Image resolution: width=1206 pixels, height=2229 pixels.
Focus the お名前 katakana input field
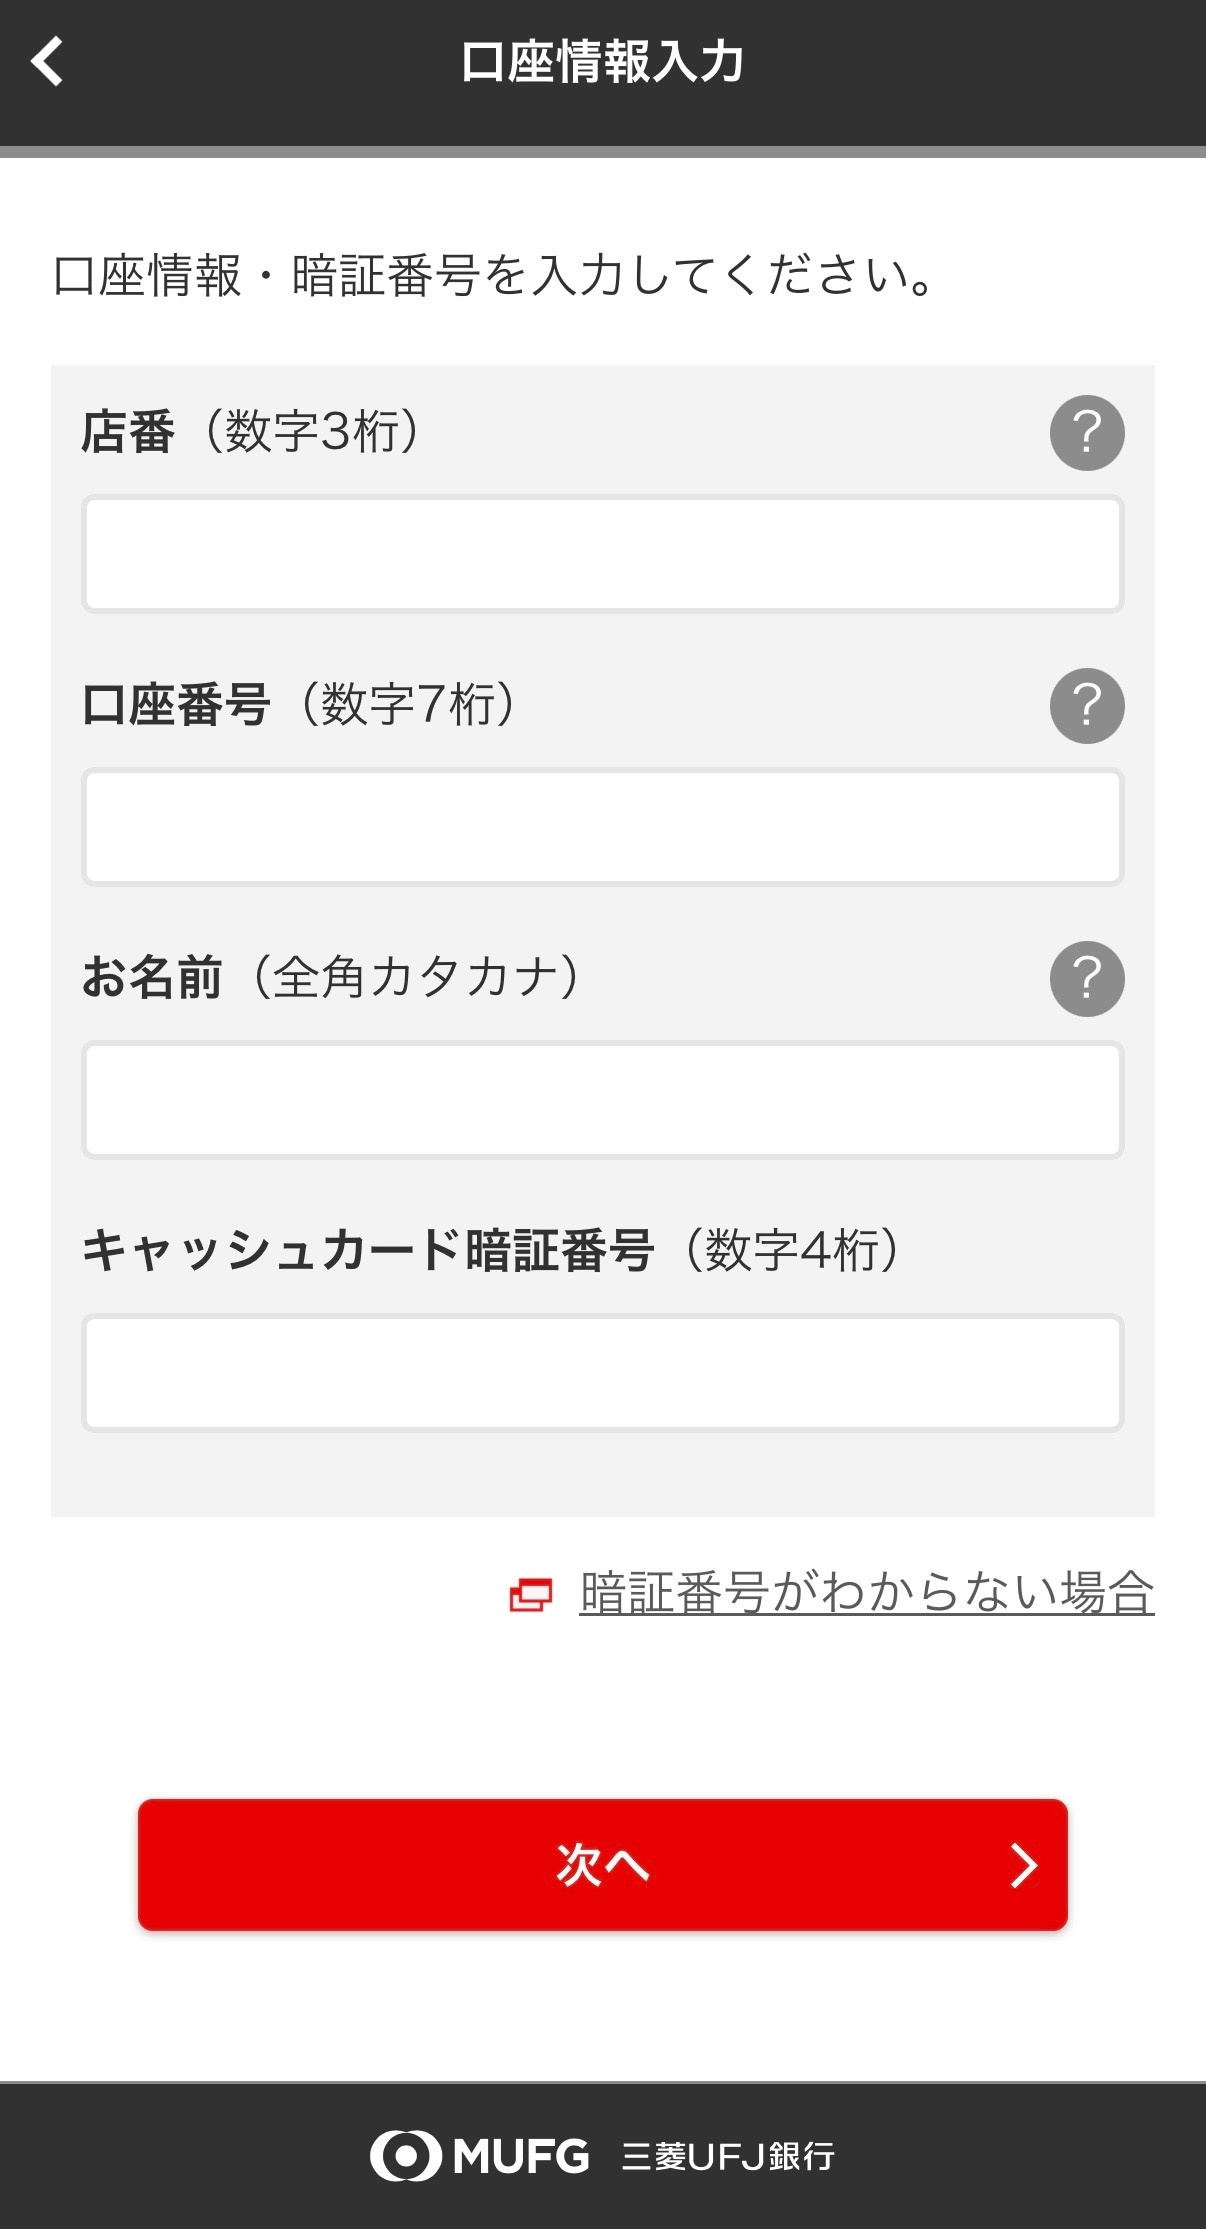coord(602,1100)
